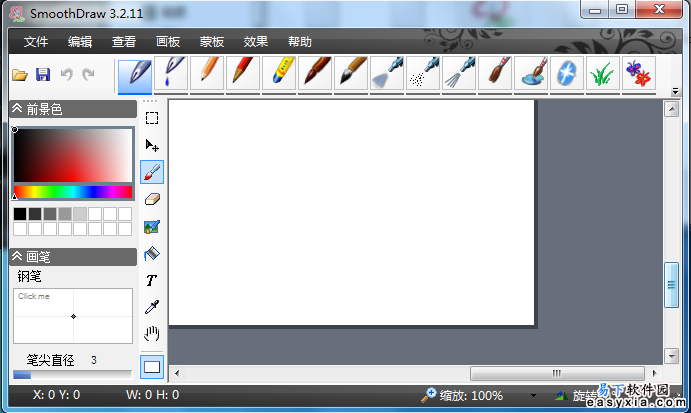Select the airbrush spray tool
Image resolution: width=691 pixels, height=413 pixels.
click(x=387, y=74)
